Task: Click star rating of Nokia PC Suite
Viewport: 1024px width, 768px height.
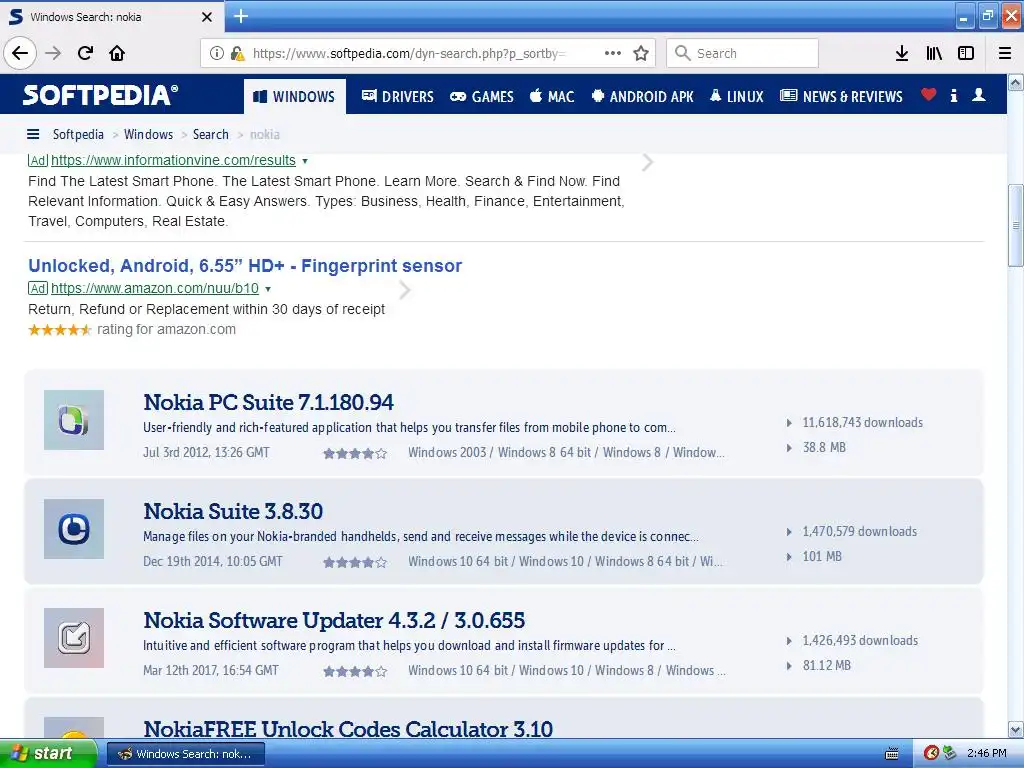Action: pyautogui.click(x=355, y=453)
